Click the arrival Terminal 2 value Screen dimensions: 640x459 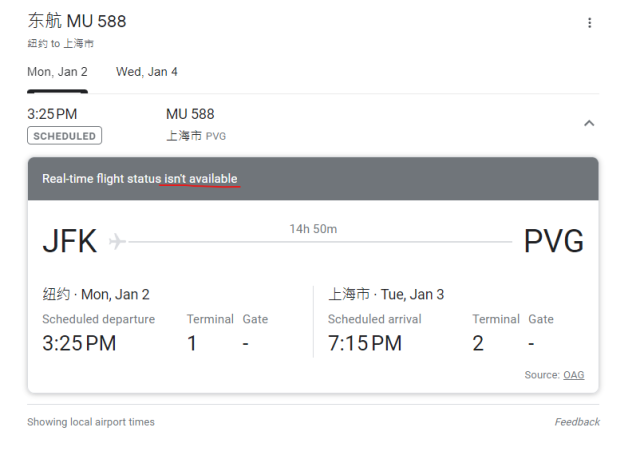[x=479, y=343]
